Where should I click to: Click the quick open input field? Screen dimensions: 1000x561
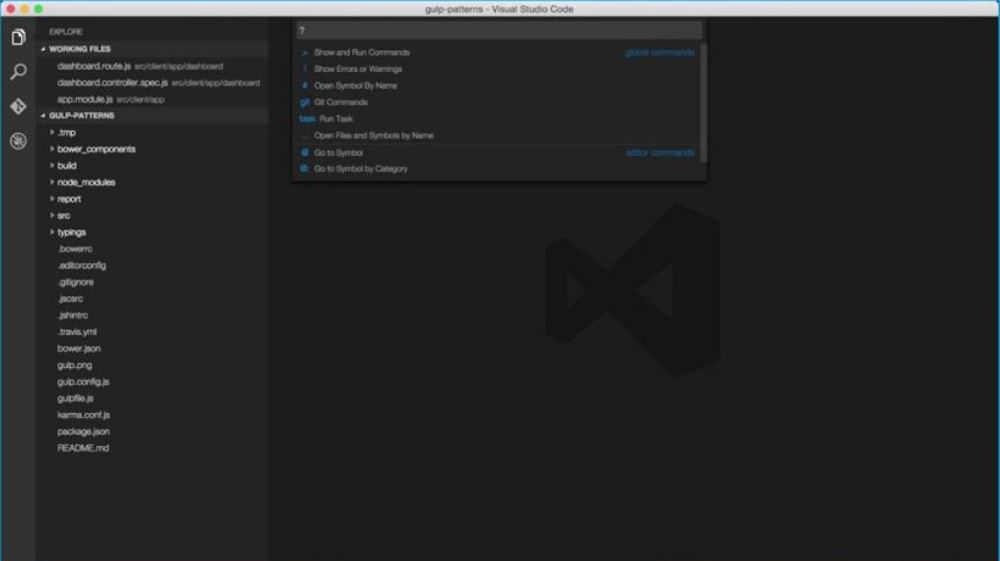point(499,30)
